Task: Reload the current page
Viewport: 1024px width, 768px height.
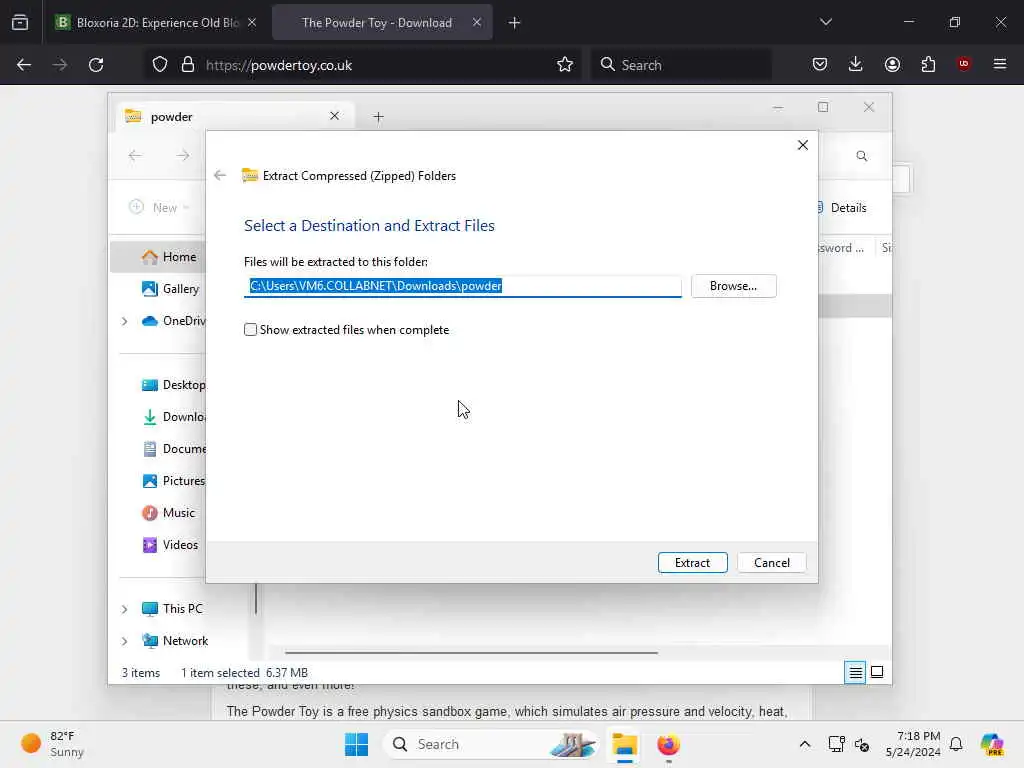Action: (96, 65)
